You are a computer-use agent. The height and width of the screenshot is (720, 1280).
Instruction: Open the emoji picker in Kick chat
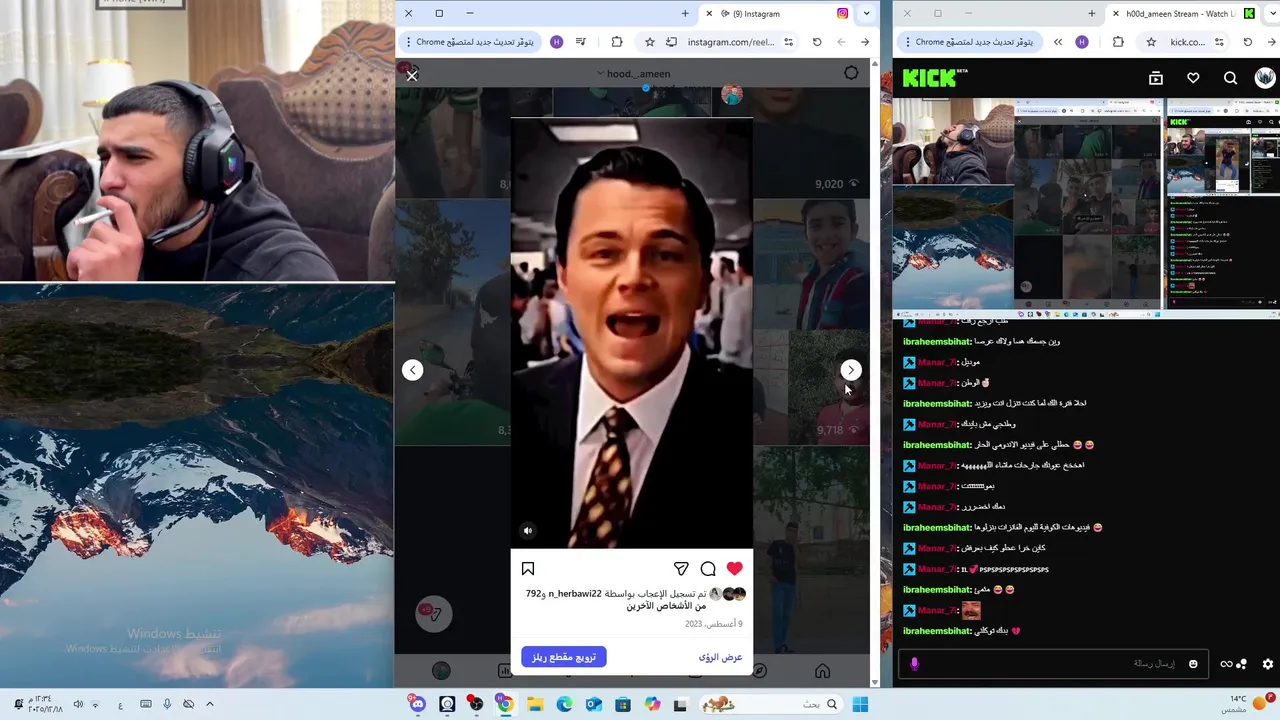[x=1193, y=664]
